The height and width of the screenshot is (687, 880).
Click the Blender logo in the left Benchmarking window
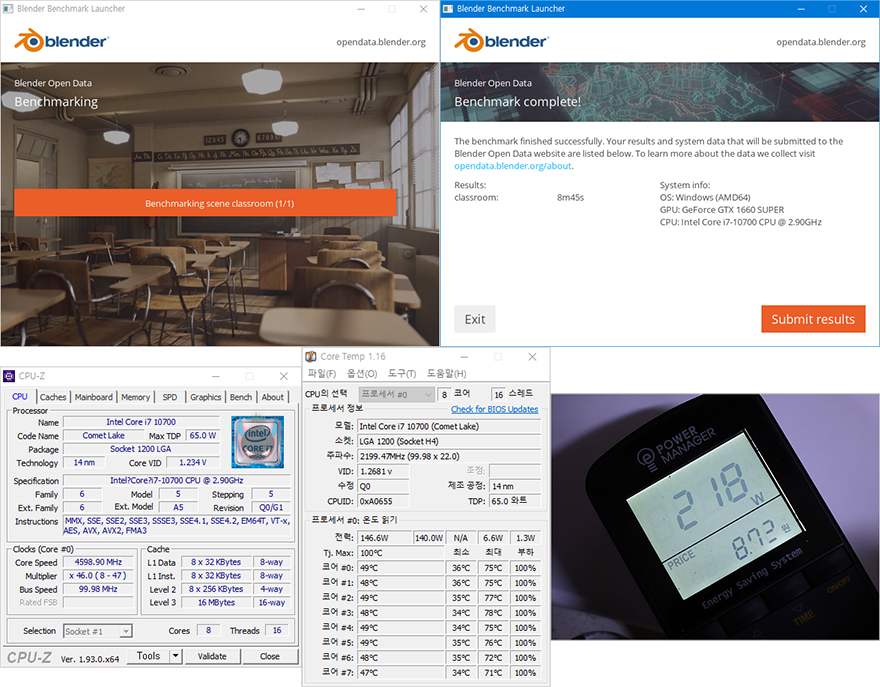click(x=61, y=40)
